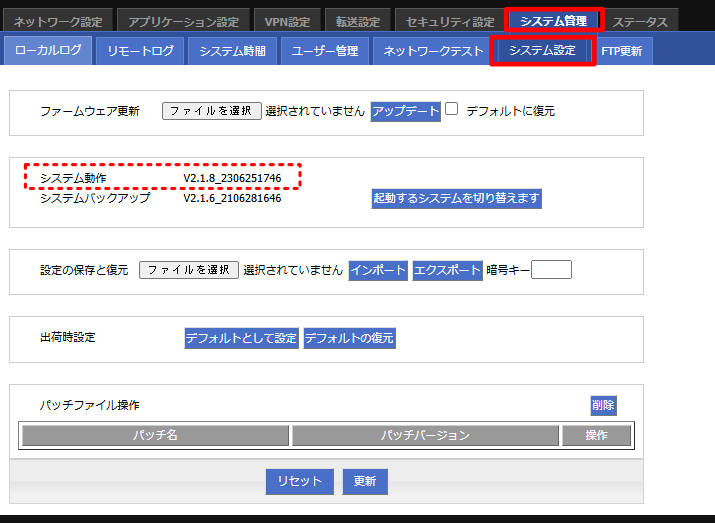Tick the デフォルトに復元 checkbox
Image resolution: width=715 pixels, height=523 pixels.
pos(451,109)
